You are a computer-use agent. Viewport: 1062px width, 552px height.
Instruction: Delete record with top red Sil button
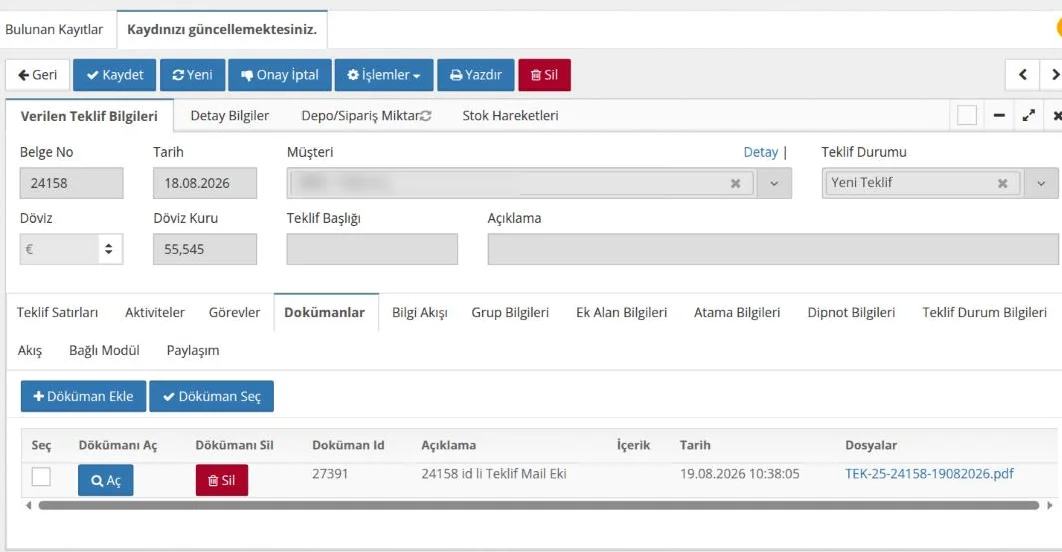click(545, 75)
